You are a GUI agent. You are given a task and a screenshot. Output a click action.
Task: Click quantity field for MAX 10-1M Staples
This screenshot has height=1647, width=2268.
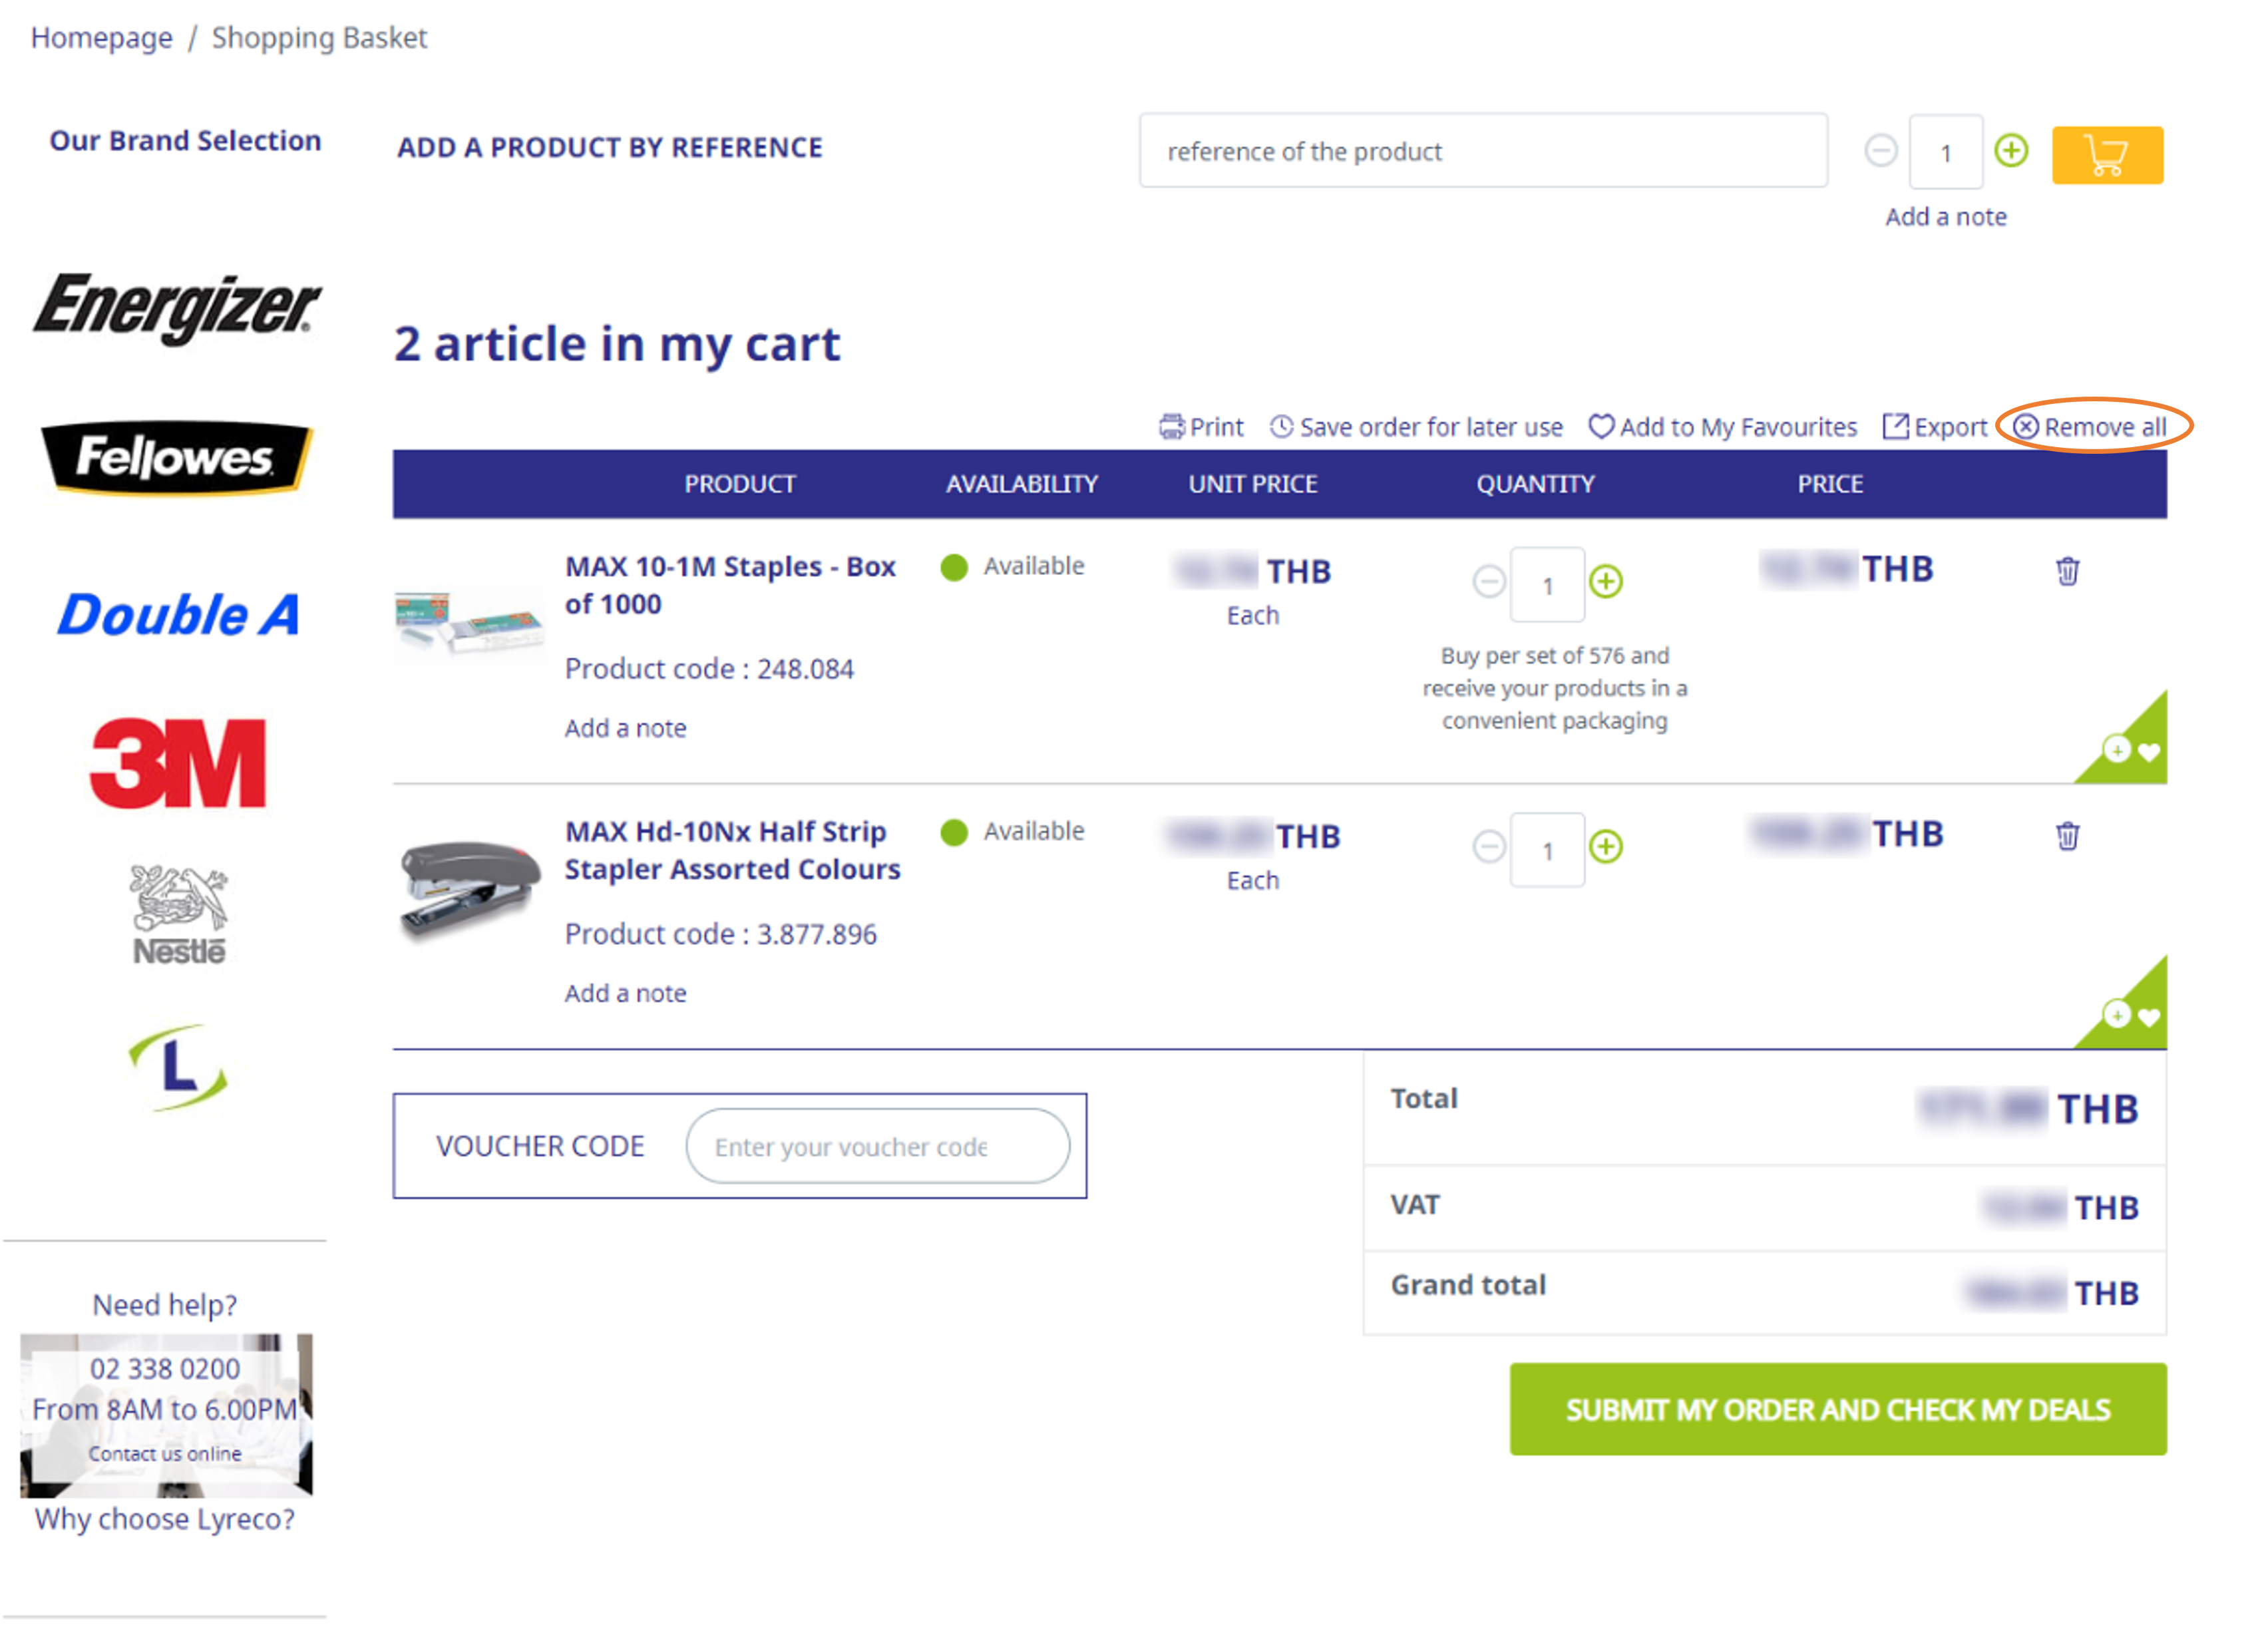point(1547,585)
